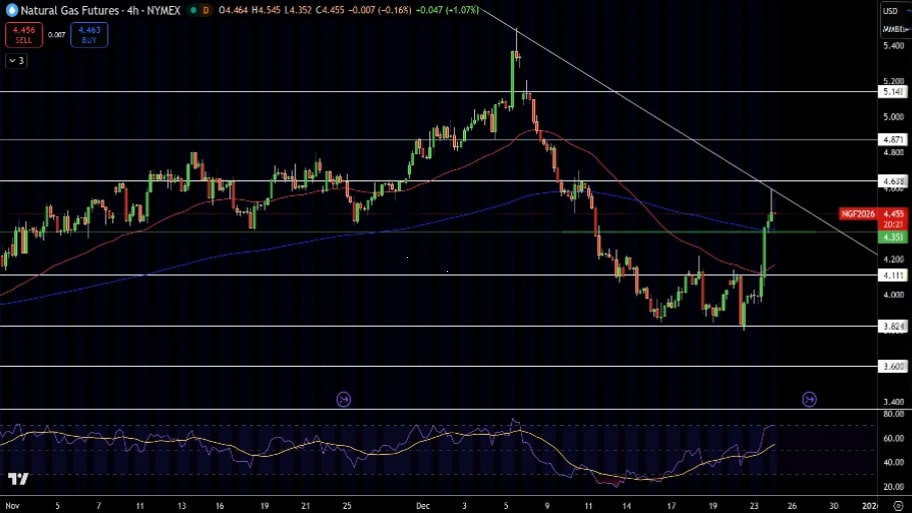Image resolution: width=912 pixels, height=513 pixels.
Task: Click the 4.111 horizontal line label
Action: pyautogui.click(x=892, y=274)
